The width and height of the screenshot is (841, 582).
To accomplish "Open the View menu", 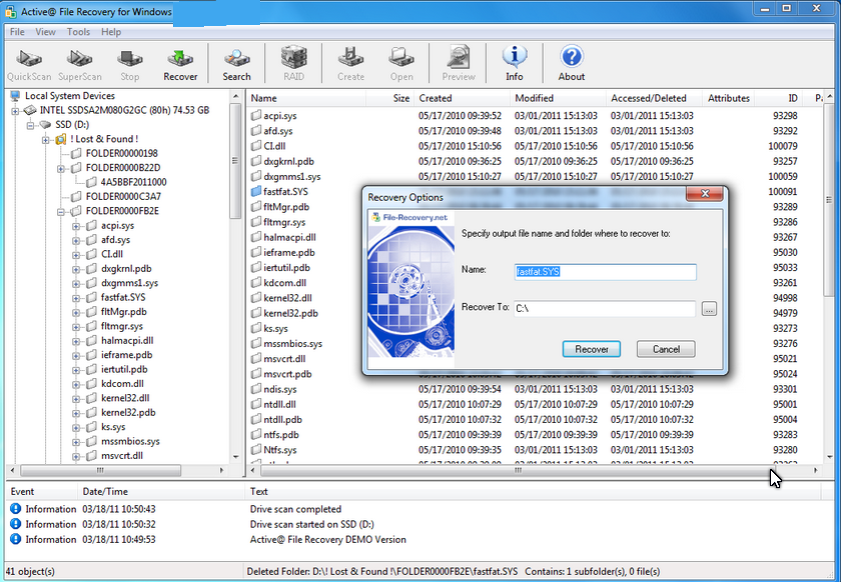I will point(46,32).
